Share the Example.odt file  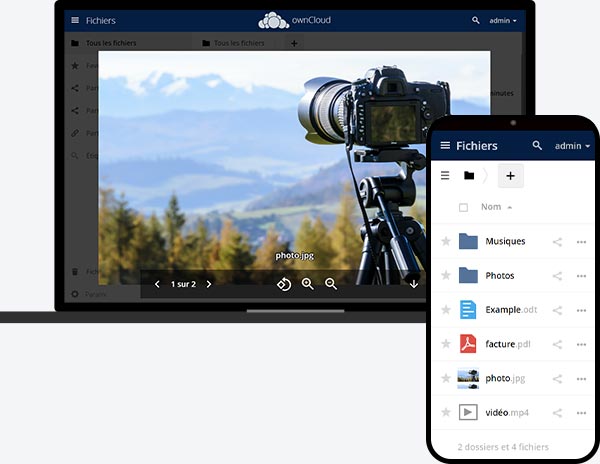click(558, 310)
